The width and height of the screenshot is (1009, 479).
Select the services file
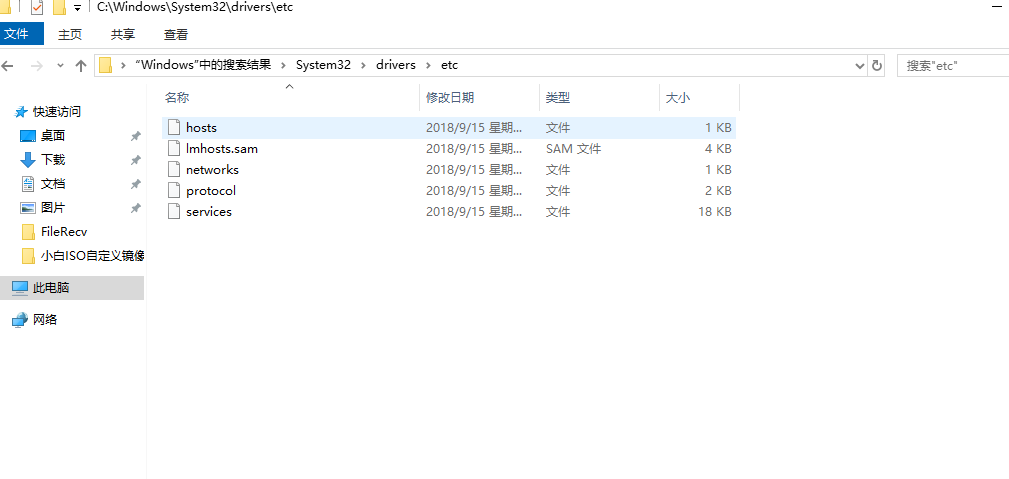[449, 211]
